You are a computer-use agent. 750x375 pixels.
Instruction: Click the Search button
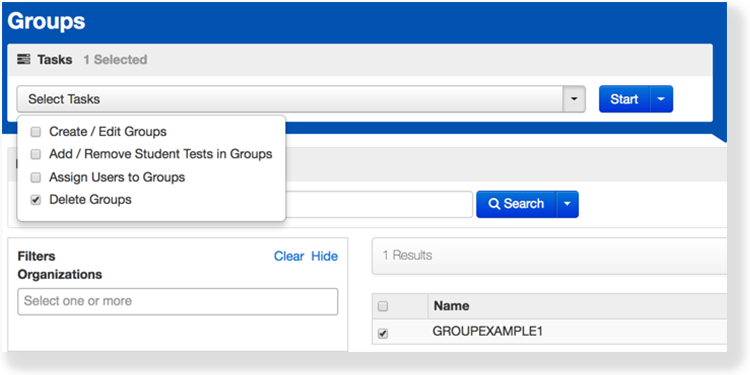click(x=516, y=204)
